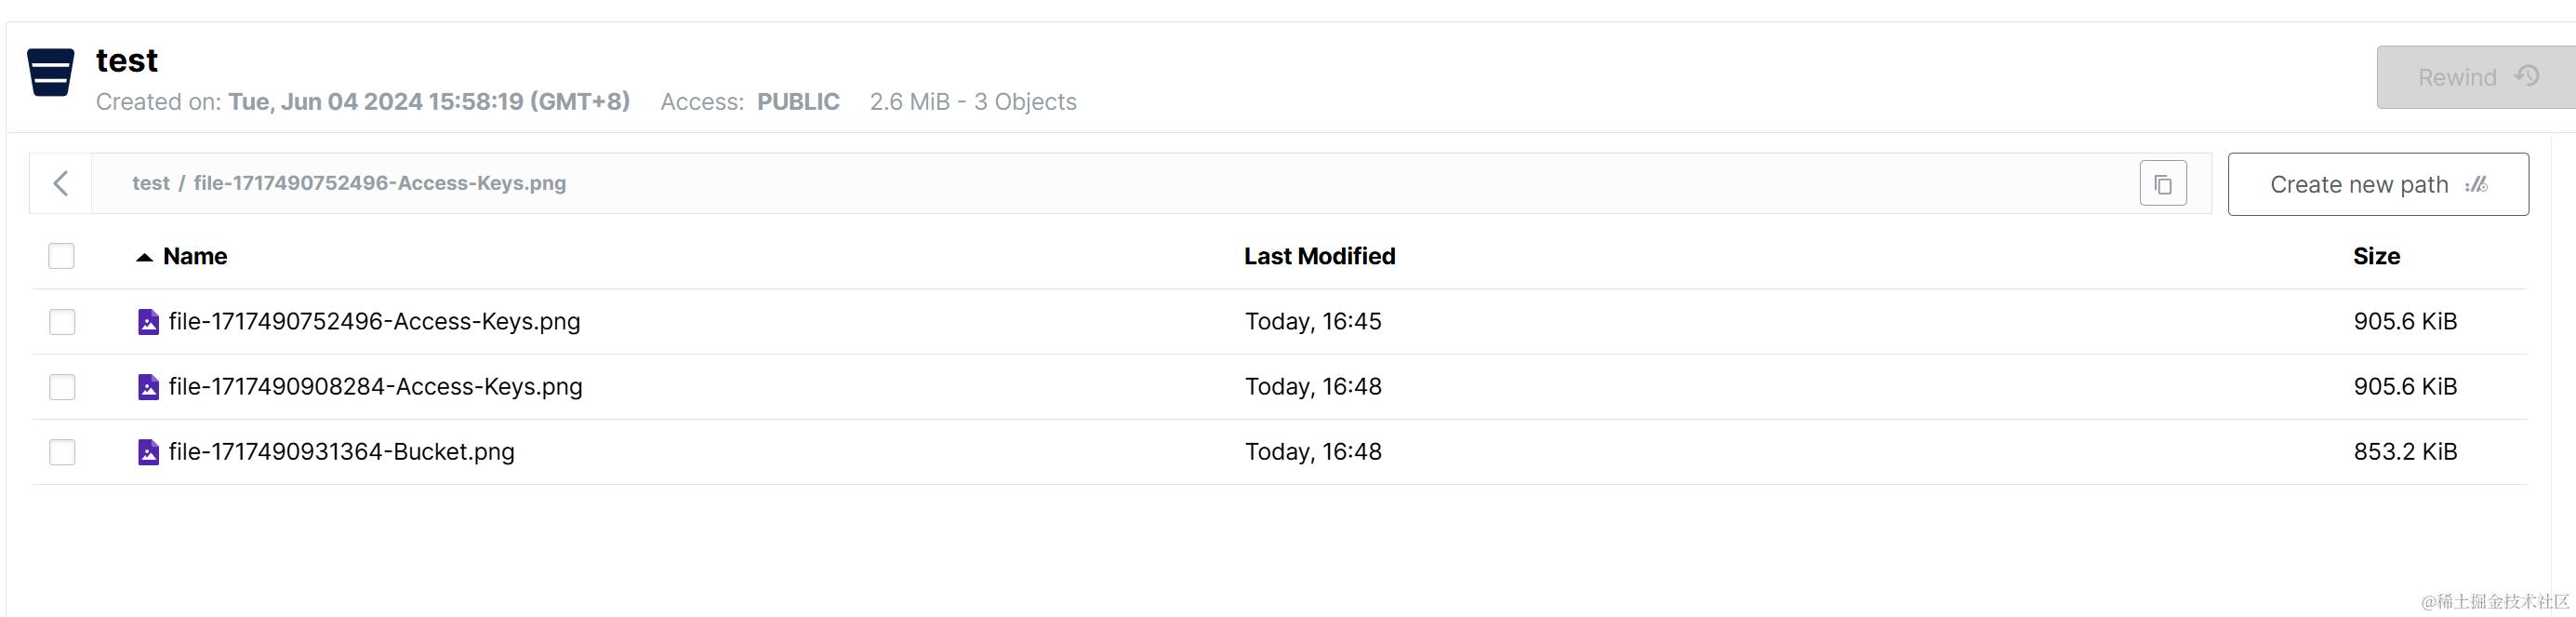Check the box for file-1717490752496-Access-Keys.png
The image size is (2576, 617).
pos(62,322)
